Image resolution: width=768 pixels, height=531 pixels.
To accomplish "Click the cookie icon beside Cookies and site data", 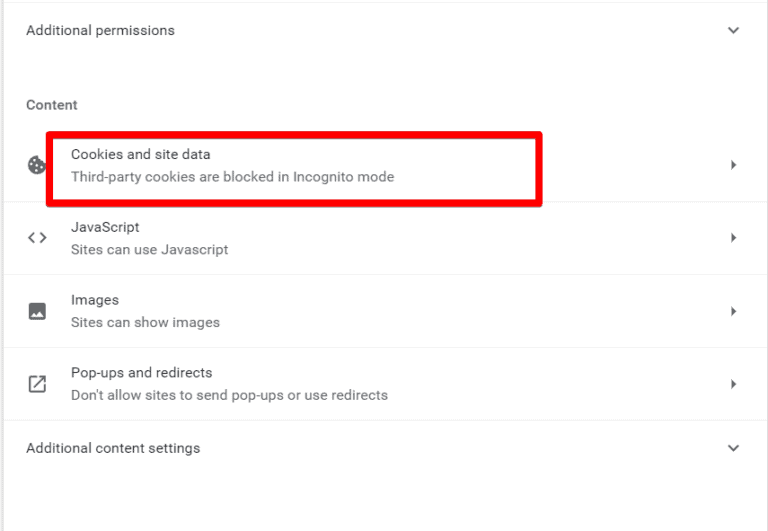I will click(37, 166).
